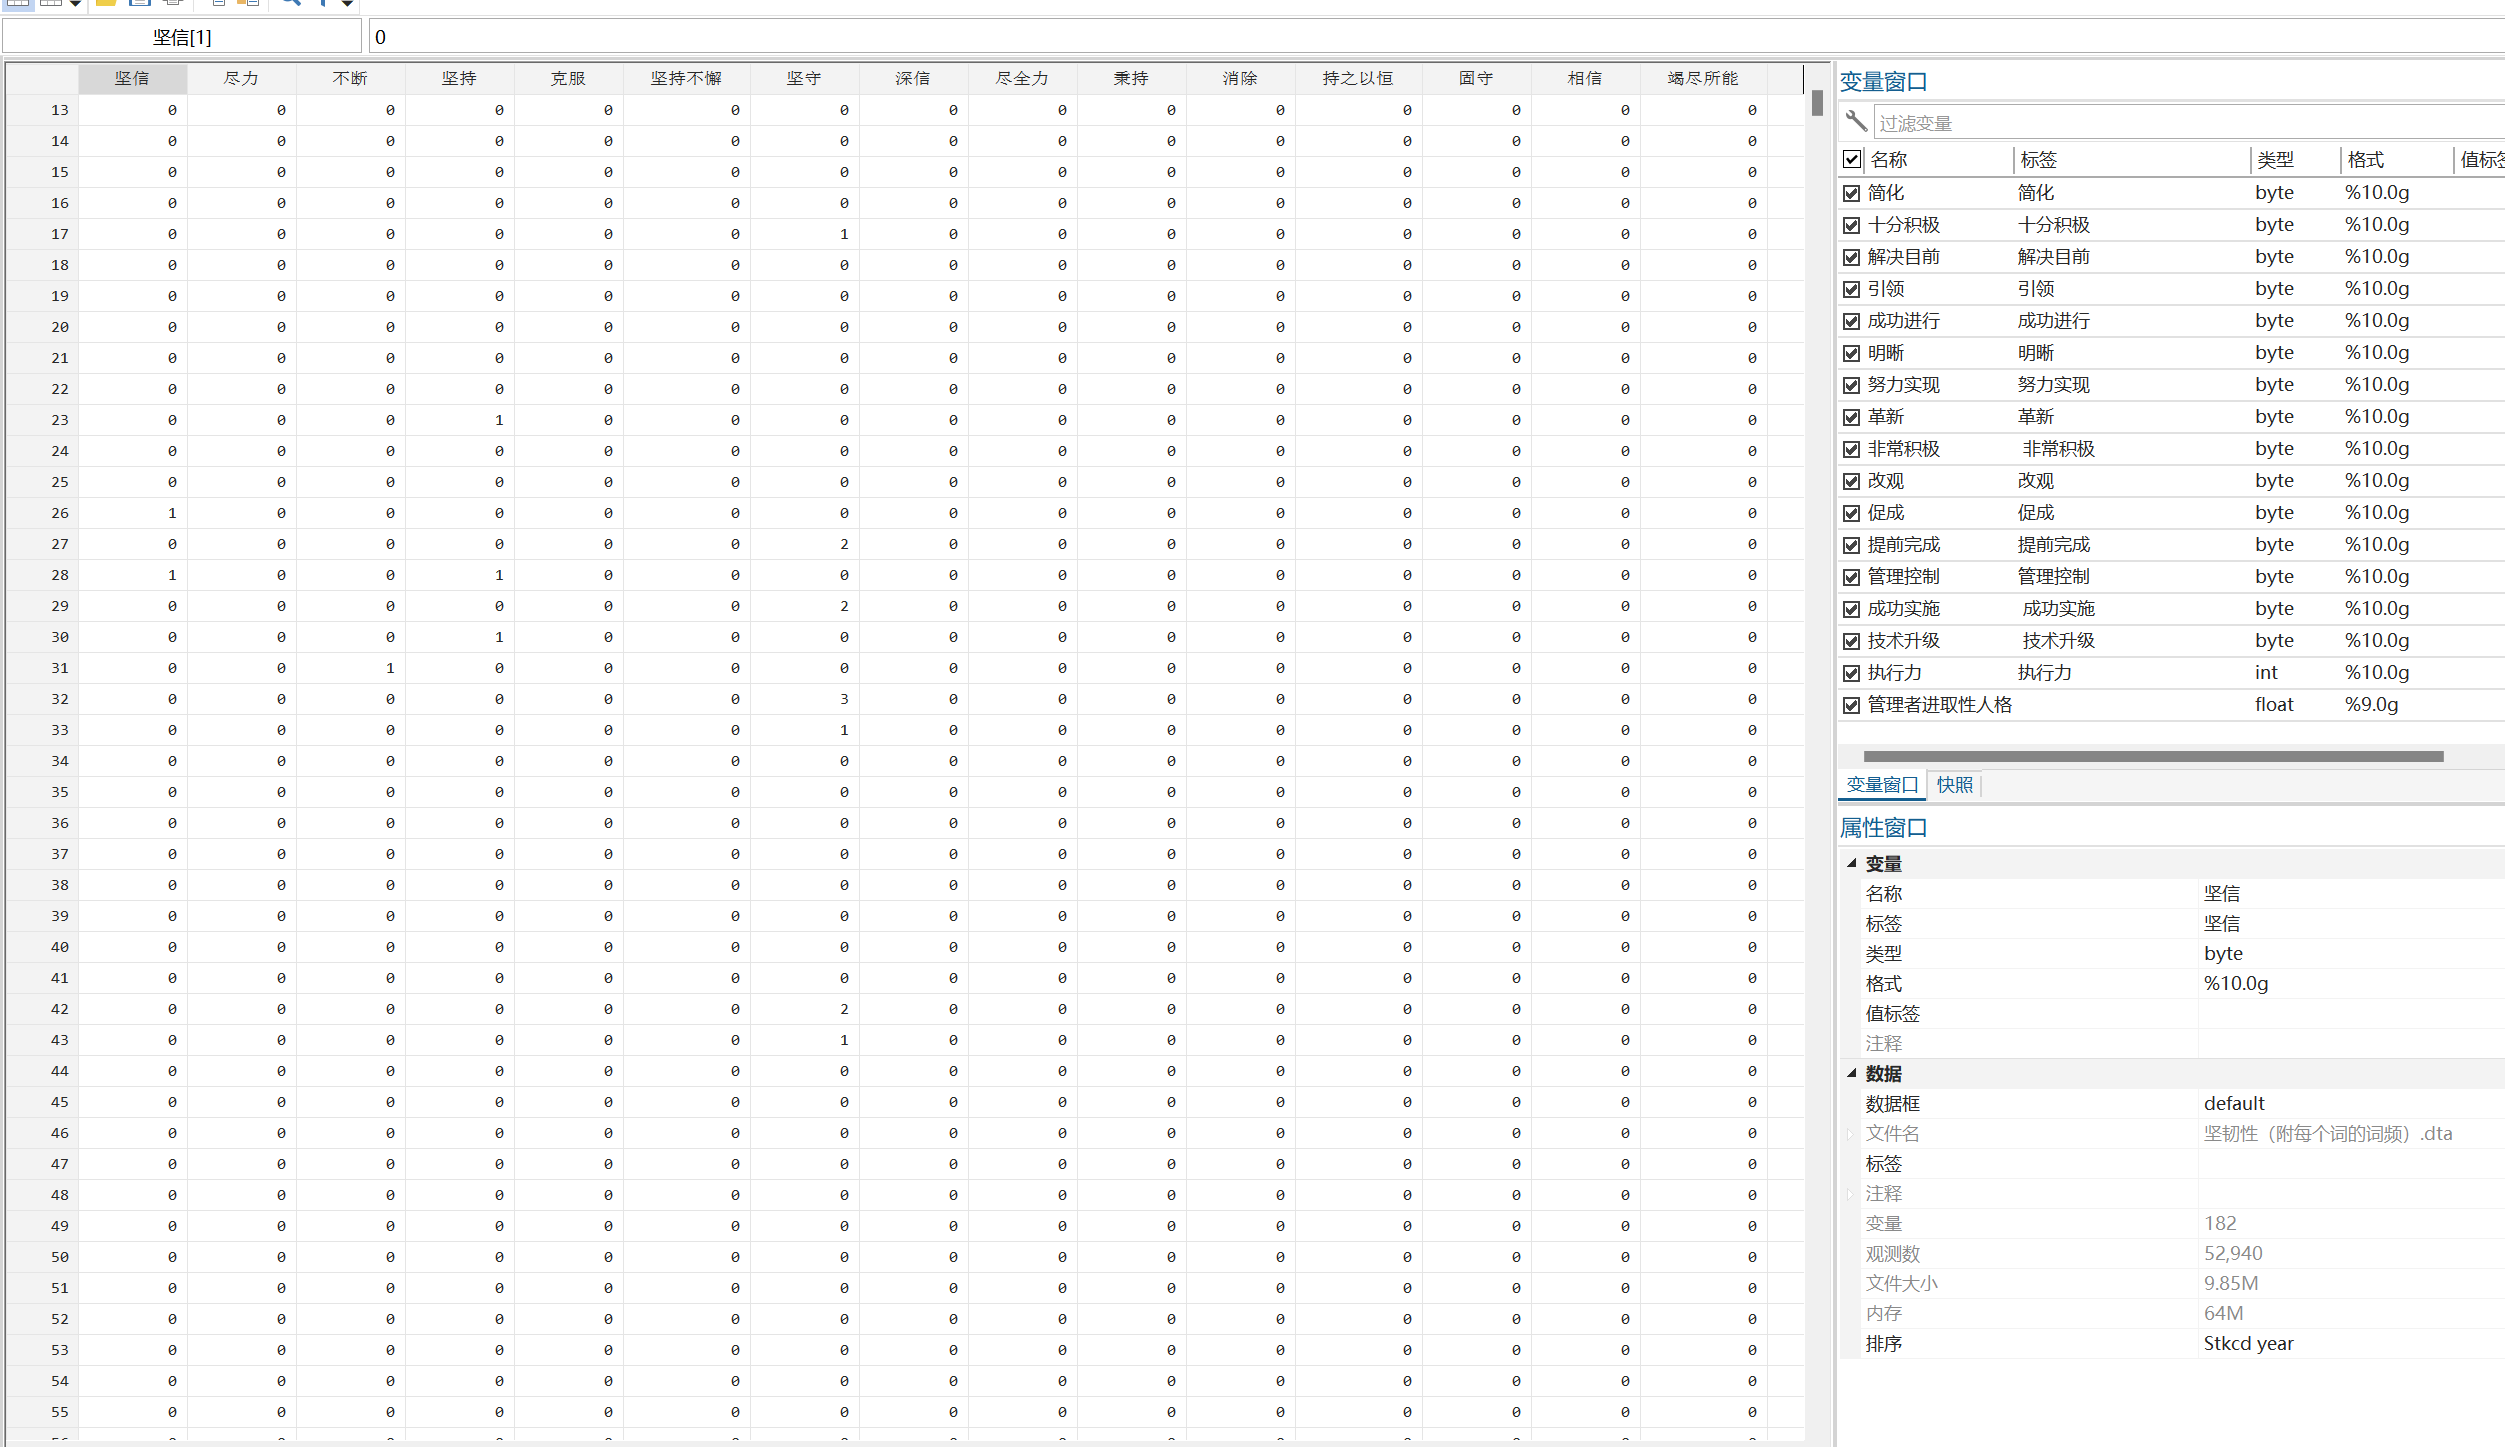Toggle the select-all checkbox beside 名称 header
Screen dimensions: 2505x1447
1851,159
